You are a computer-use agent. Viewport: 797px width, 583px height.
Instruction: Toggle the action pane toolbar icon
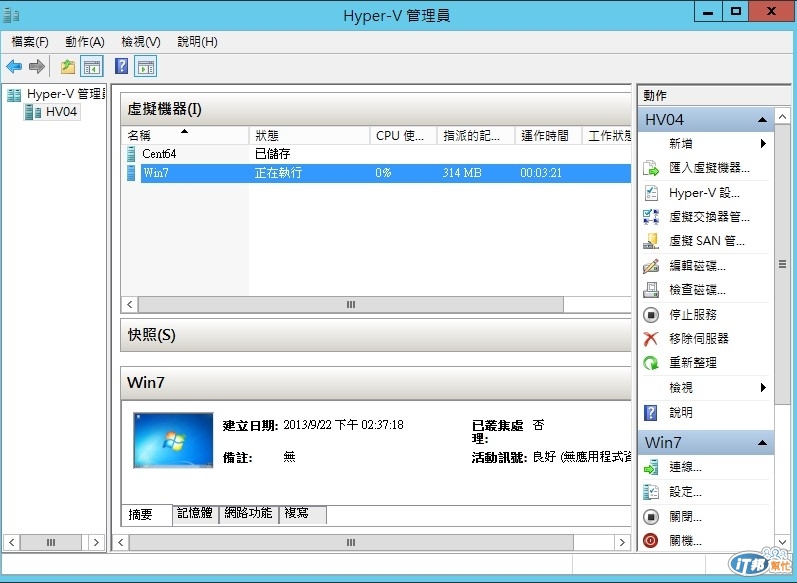146,67
